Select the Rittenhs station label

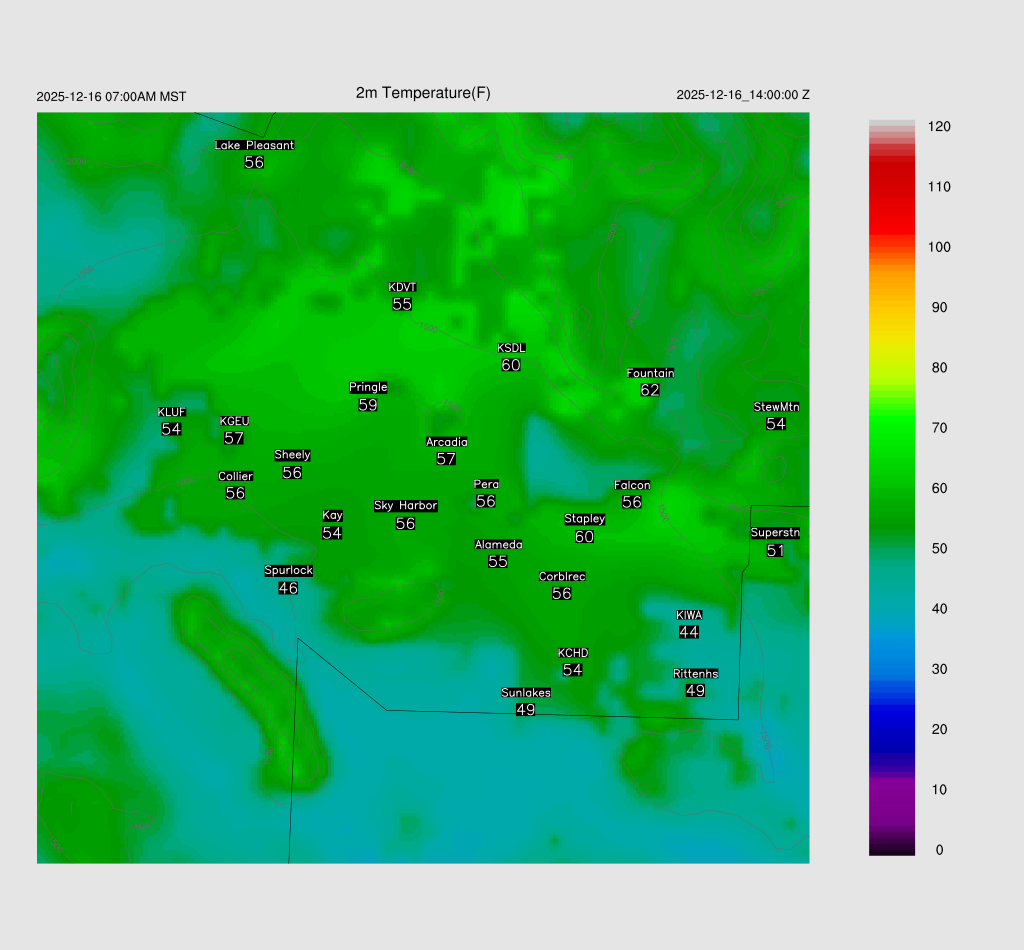tap(695, 674)
